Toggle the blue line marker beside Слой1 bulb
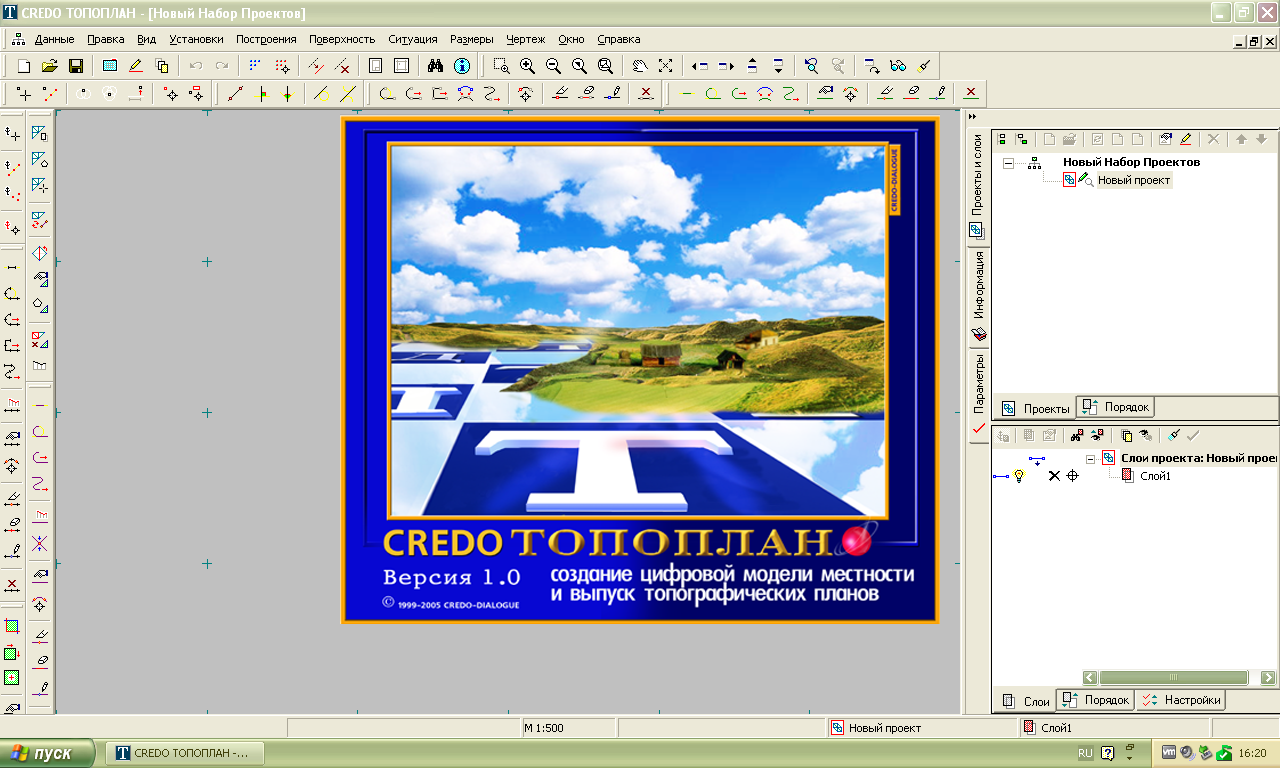Viewport: 1280px width, 768px height. click(1001, 476)
